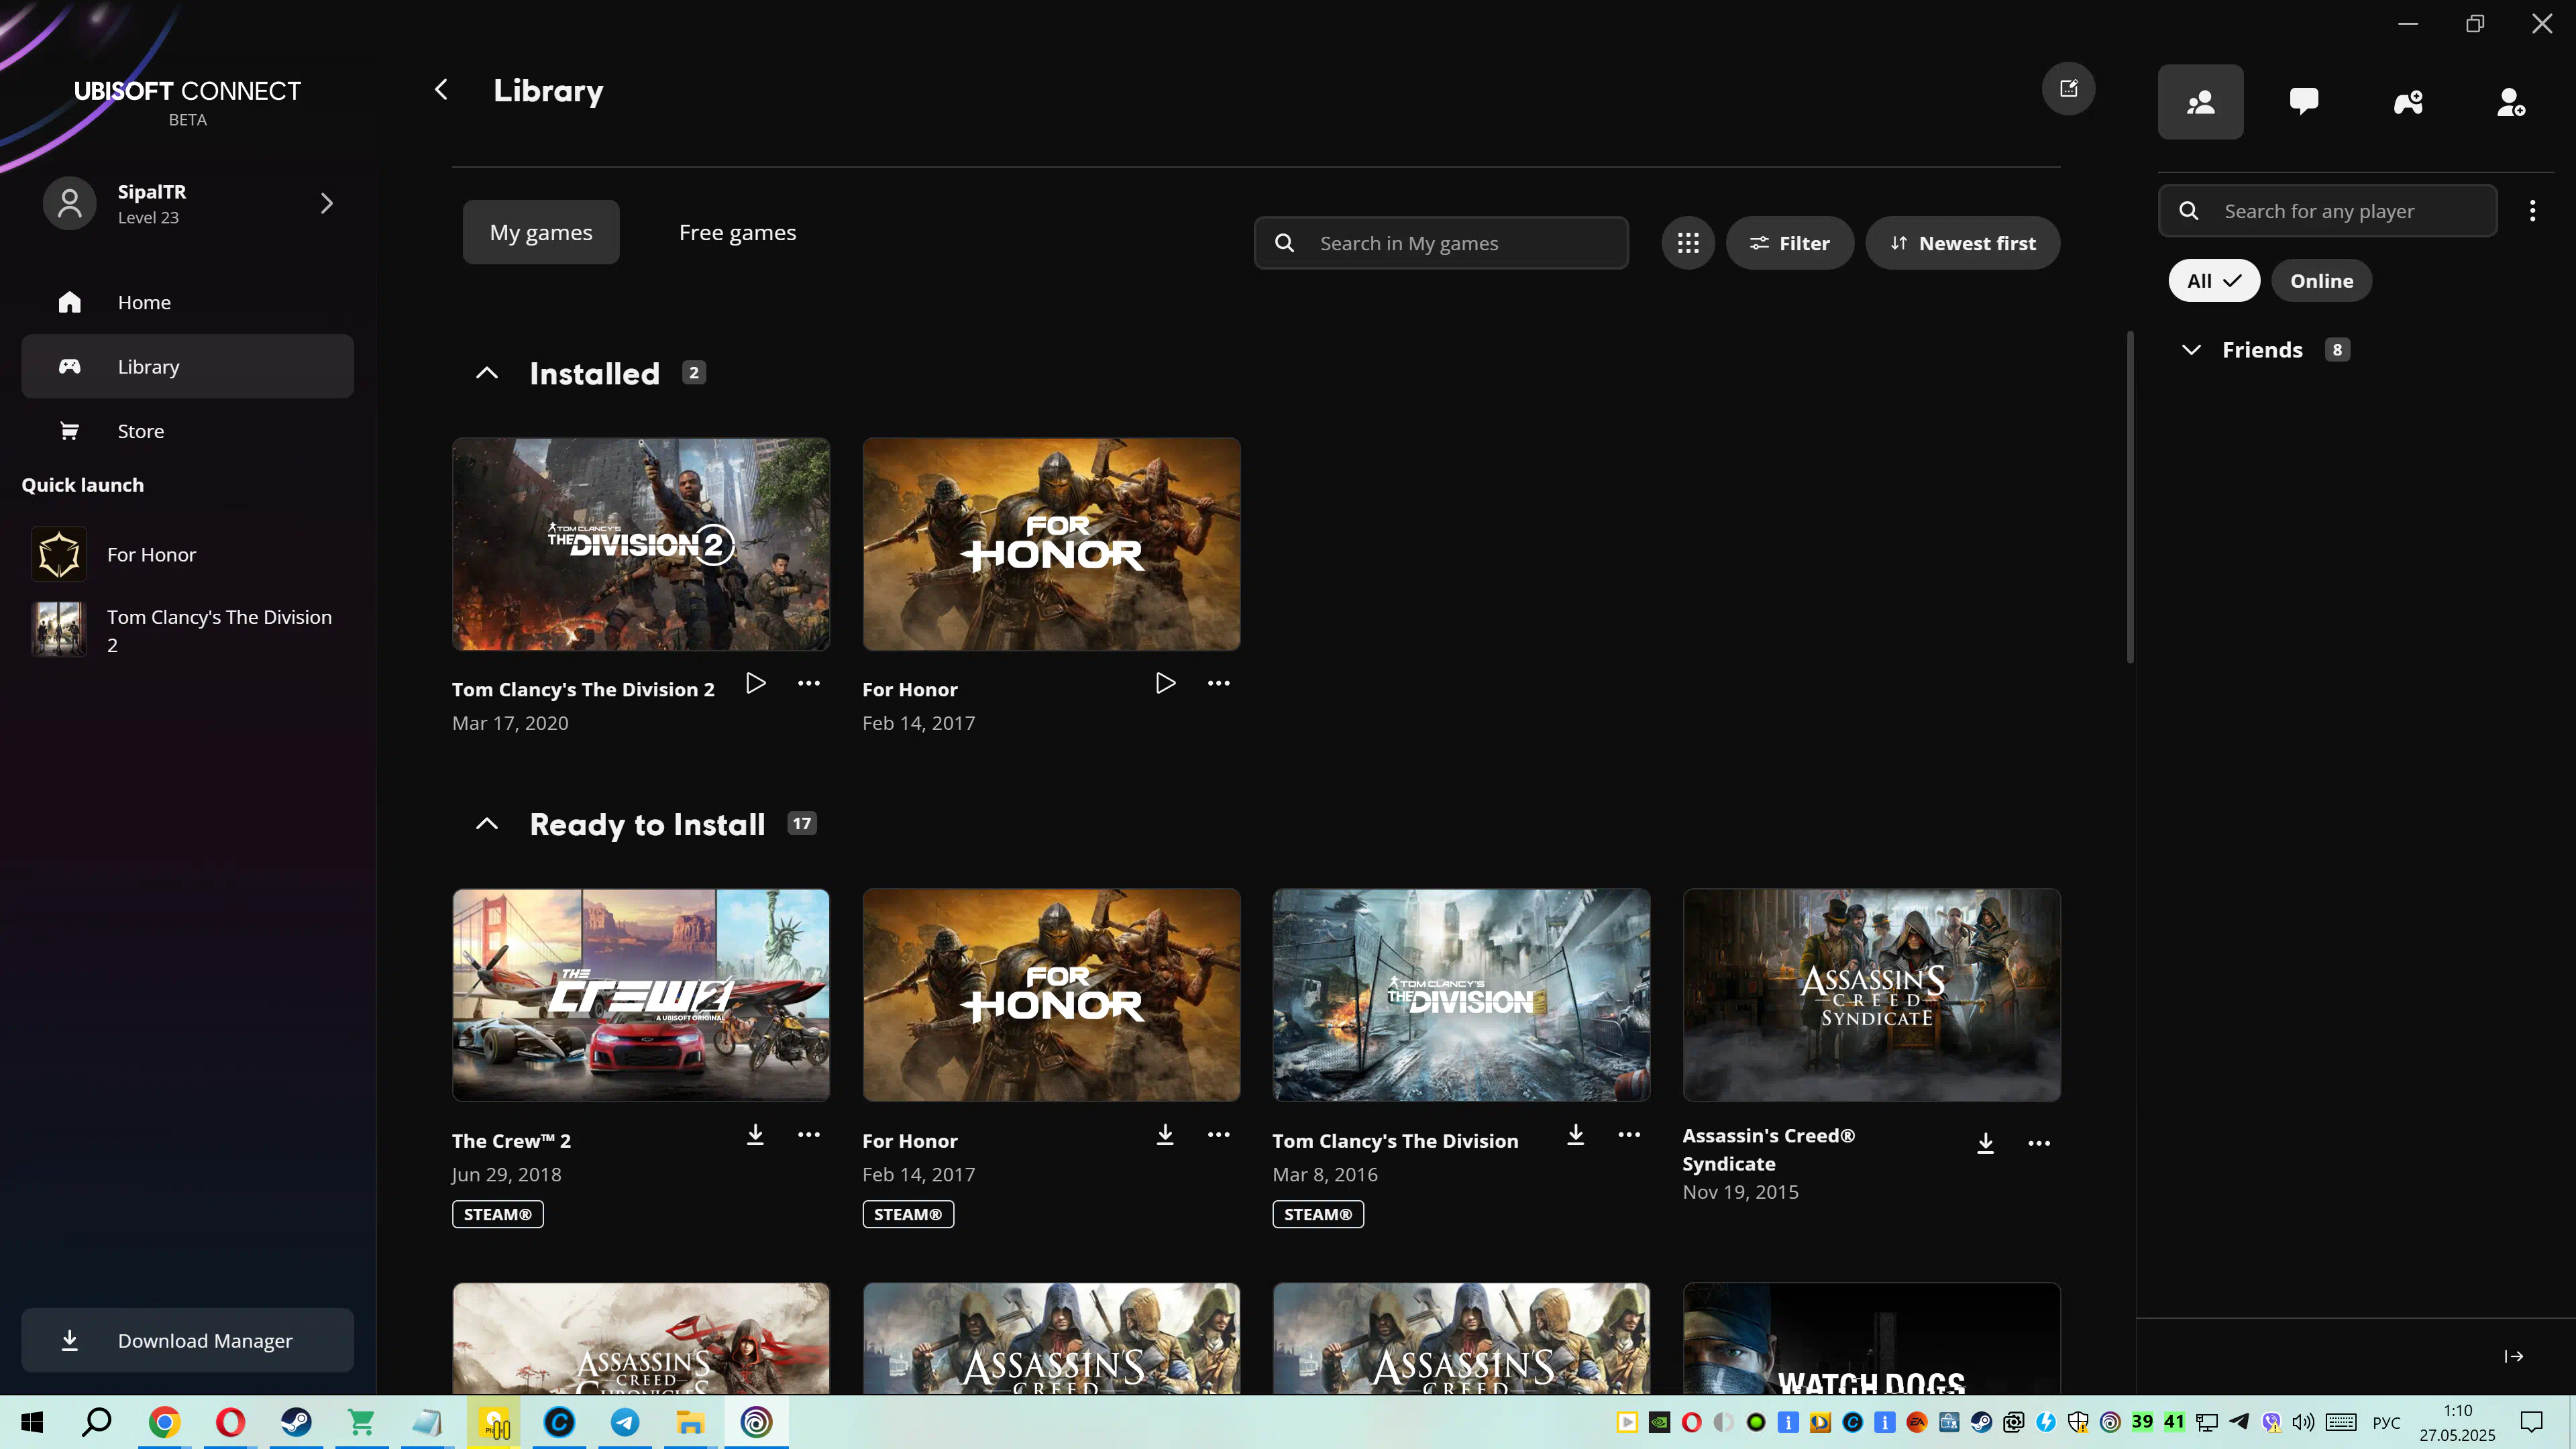Viewport: 2576px width, 1449px height.
Task: Open more options for The Crew 2
Action: click(809, 1134)
